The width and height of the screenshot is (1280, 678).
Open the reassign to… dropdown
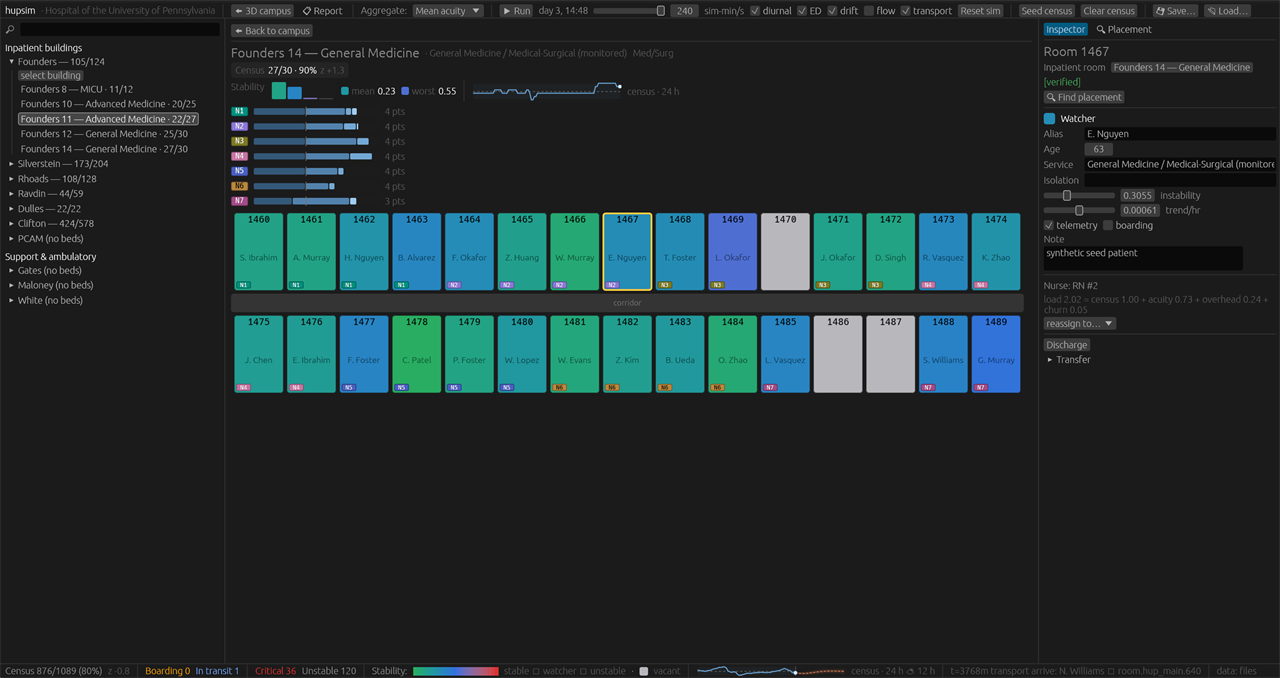coord(1079,323)
